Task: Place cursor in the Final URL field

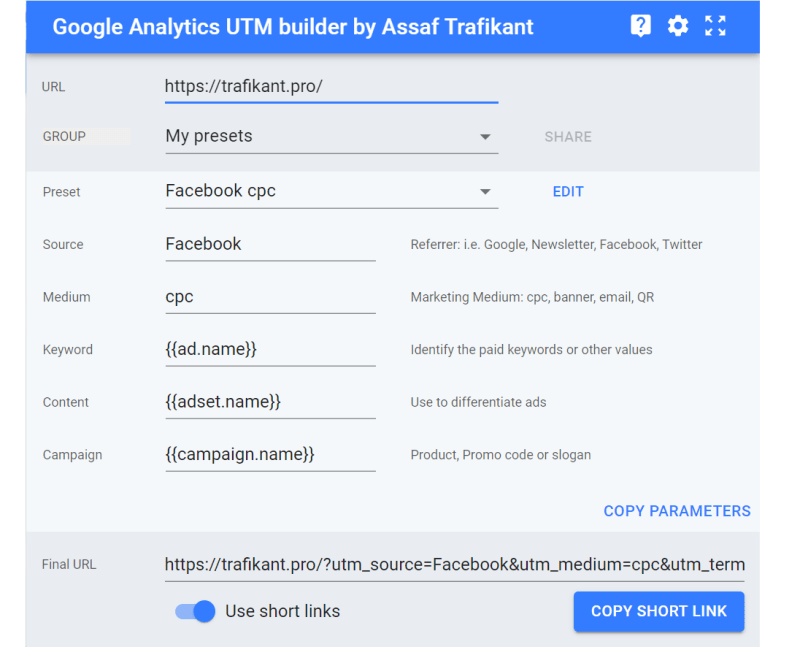Action: [450, 563]
